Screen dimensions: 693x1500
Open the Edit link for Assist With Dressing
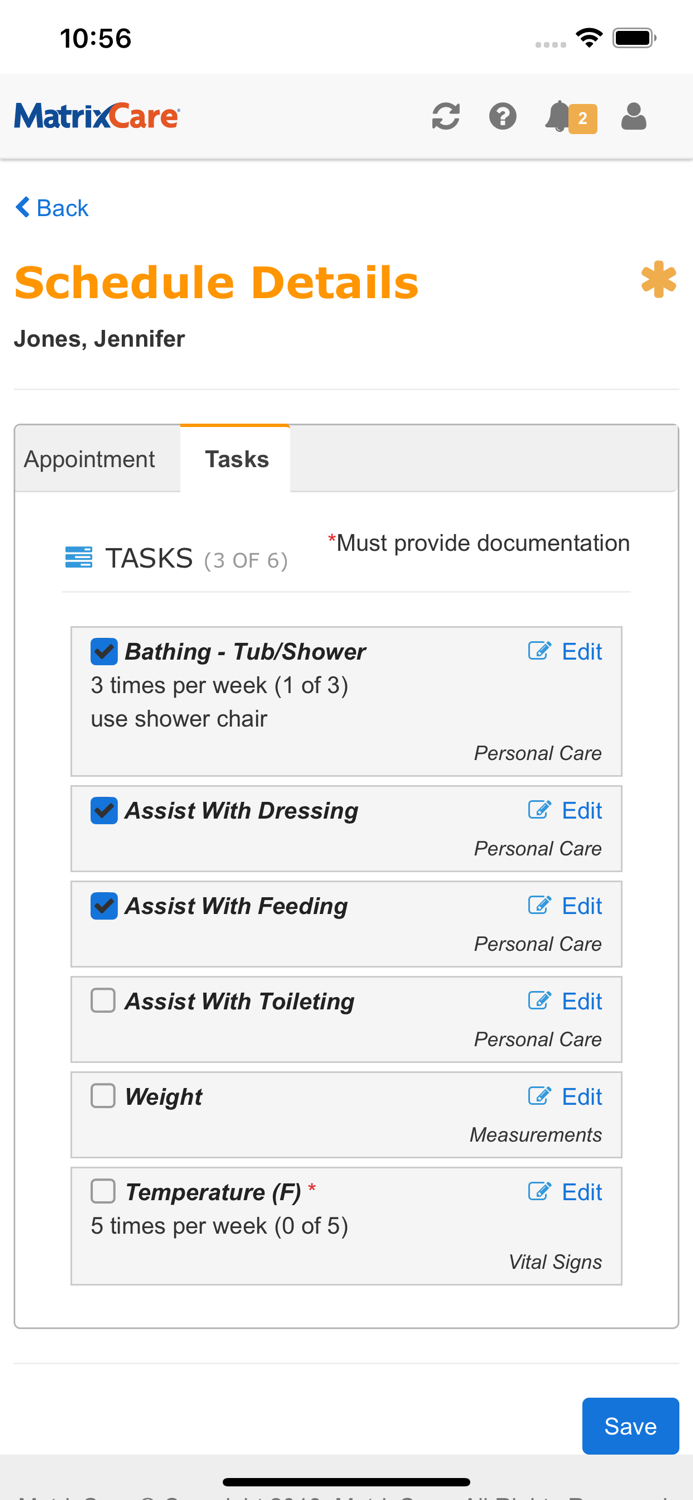pyautogui.click(x=581, y=810)
